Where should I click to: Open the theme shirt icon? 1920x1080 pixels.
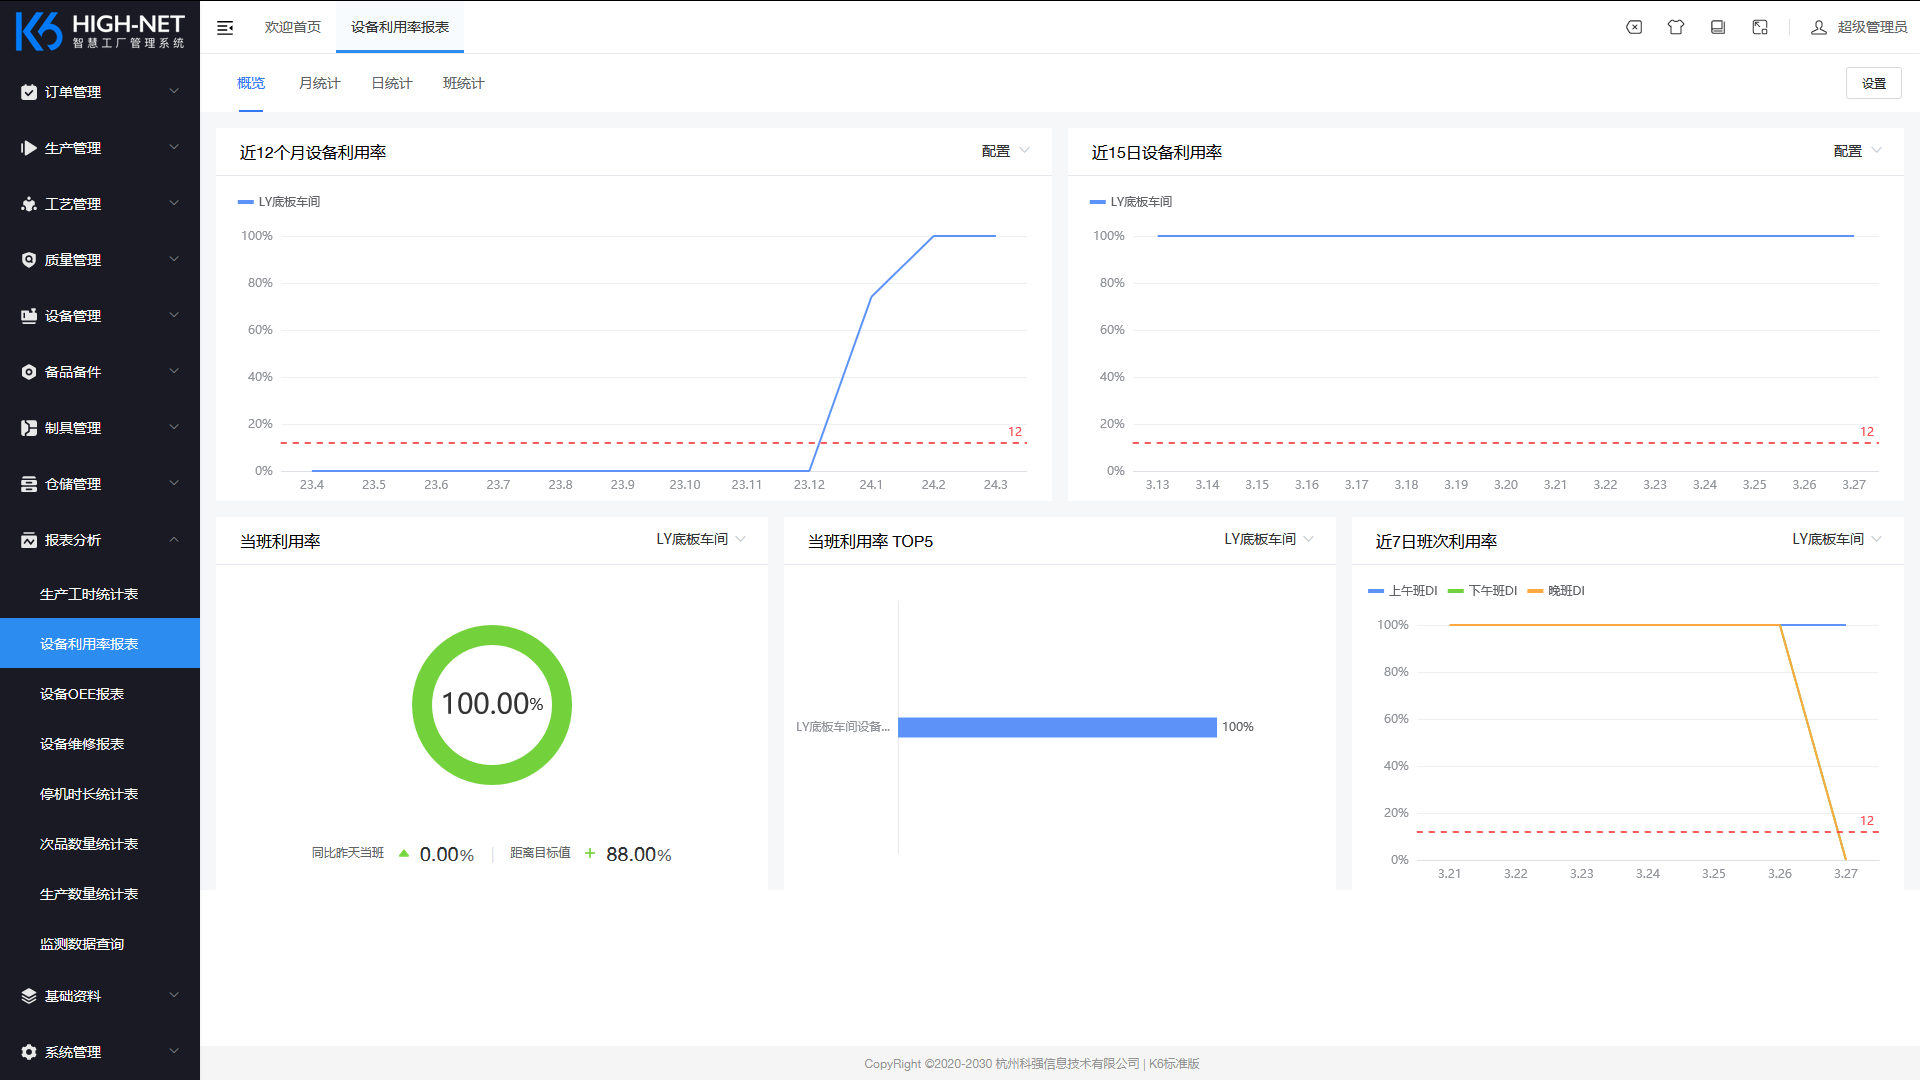[x=1676, y=27]
